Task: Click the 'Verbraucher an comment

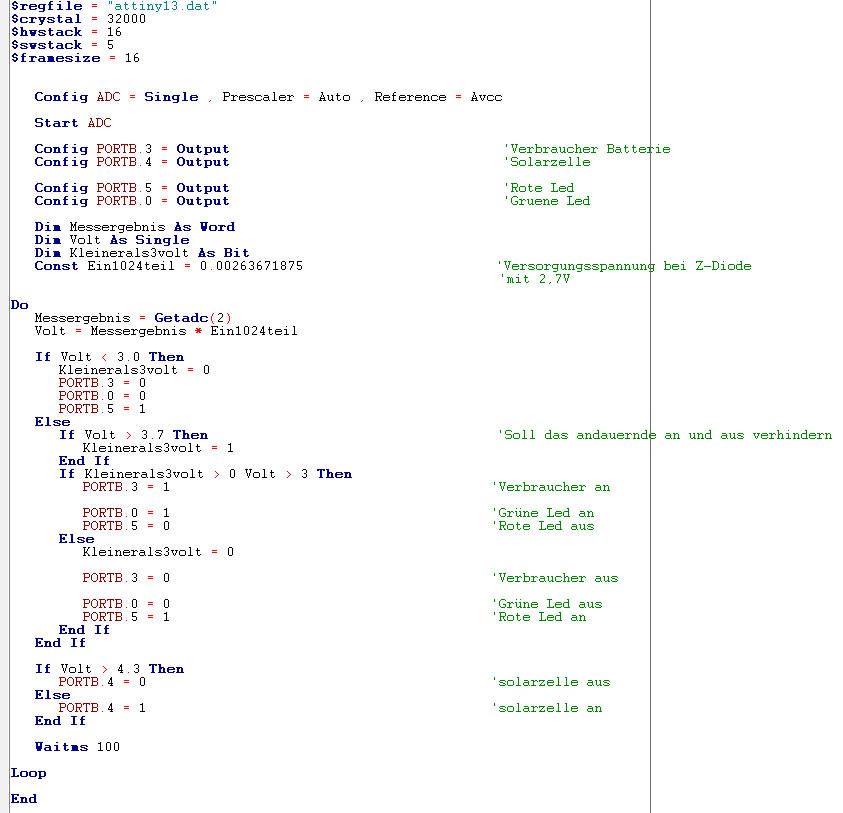Action: [x=551, y=487]
